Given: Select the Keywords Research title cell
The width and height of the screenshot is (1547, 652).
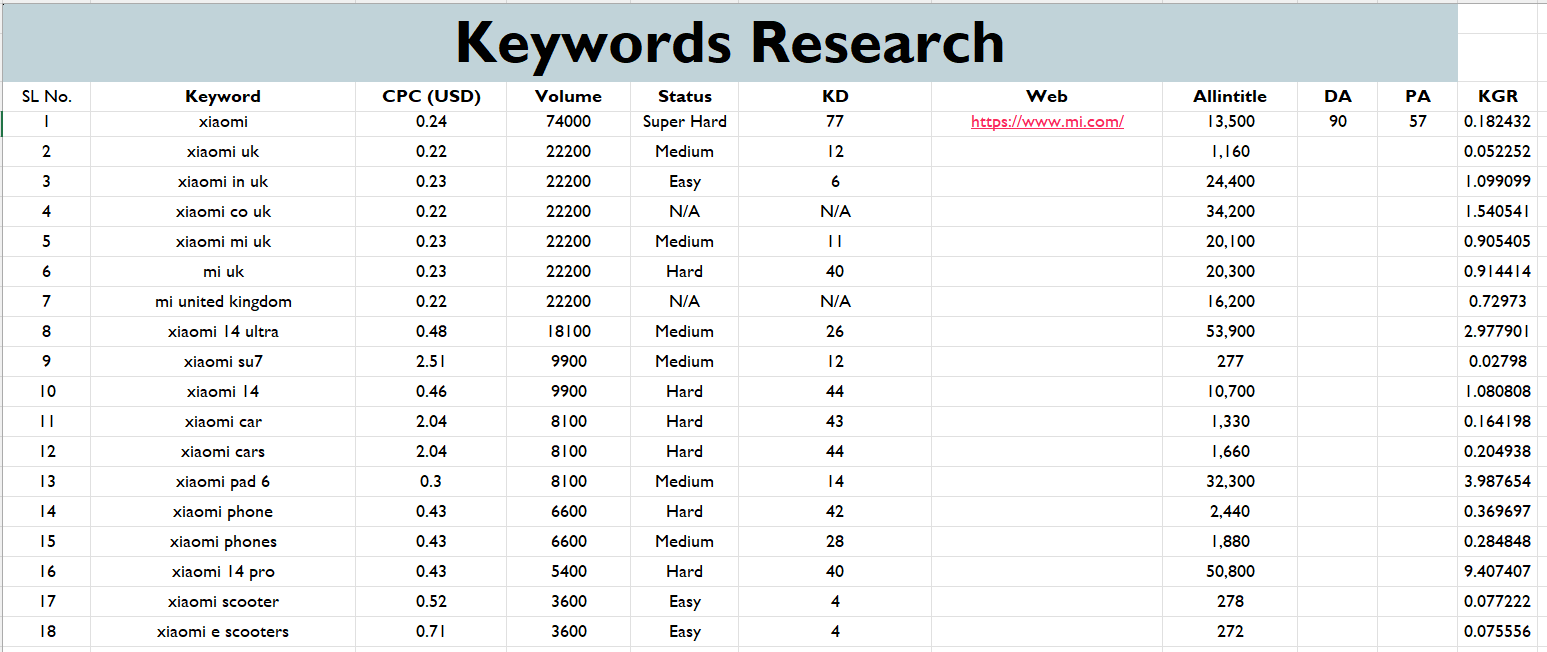Looking at the screenshot, I should pyautogui.click(x=729, y=43).
